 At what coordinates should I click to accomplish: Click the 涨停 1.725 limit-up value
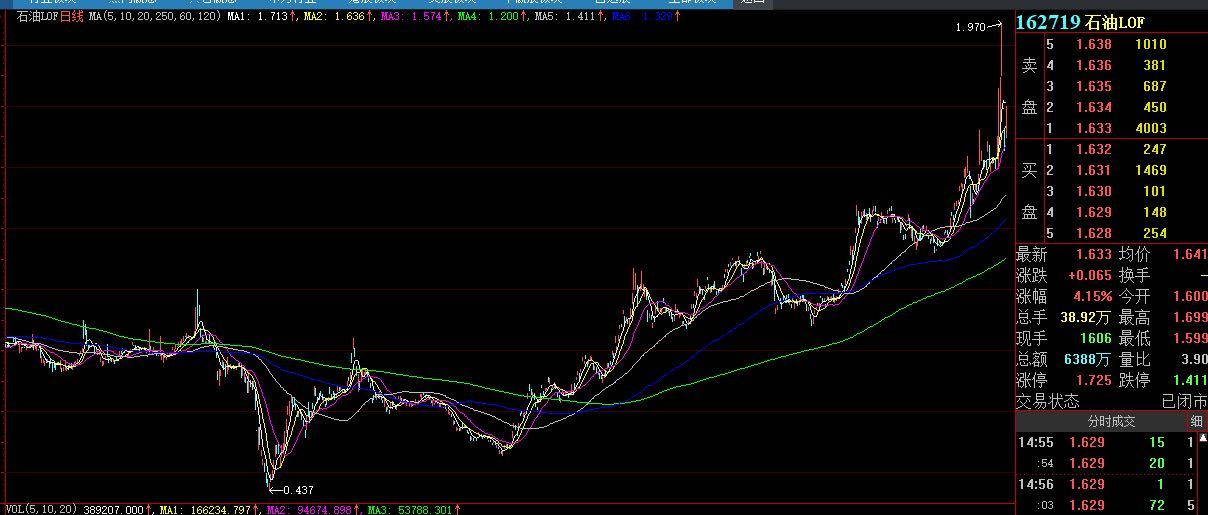1093,380
